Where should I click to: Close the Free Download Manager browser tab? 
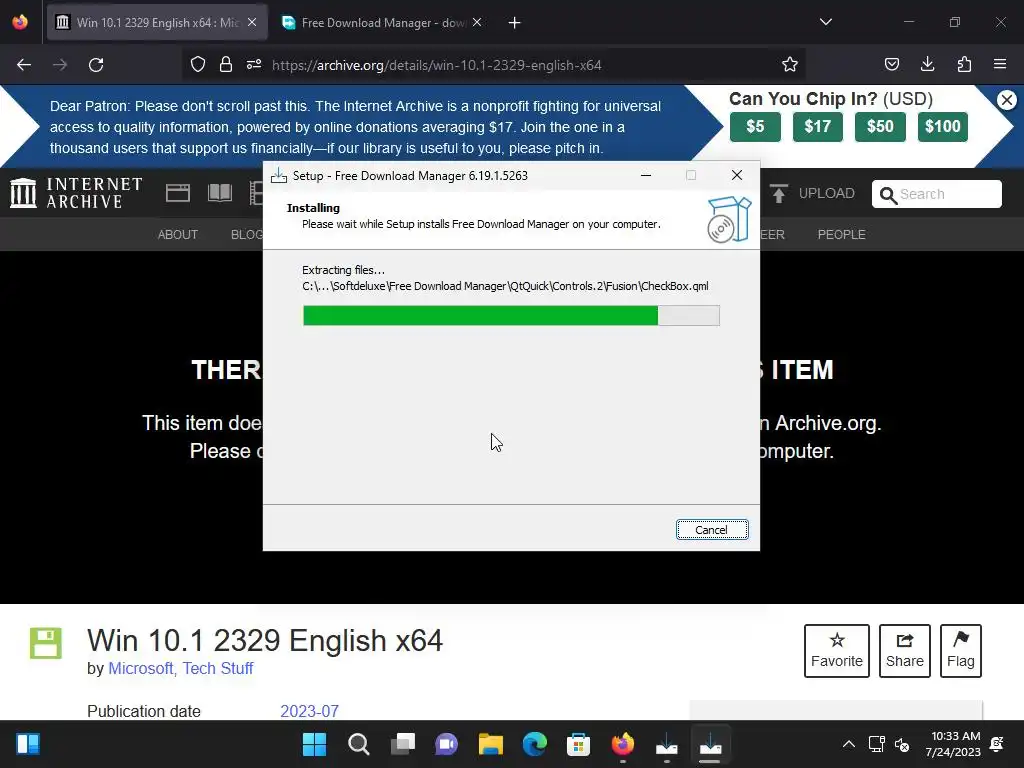[x=477, y=23]
